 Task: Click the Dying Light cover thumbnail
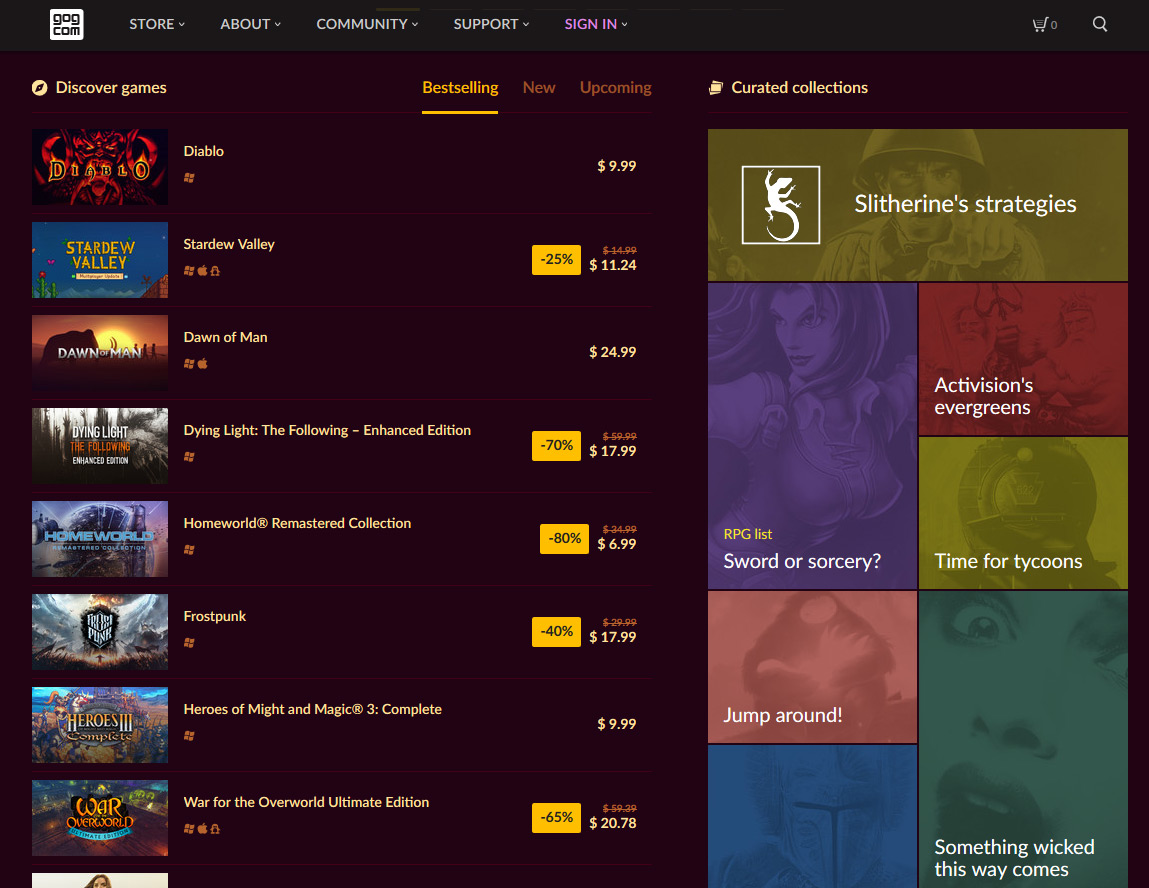click(x=100, y=446)
